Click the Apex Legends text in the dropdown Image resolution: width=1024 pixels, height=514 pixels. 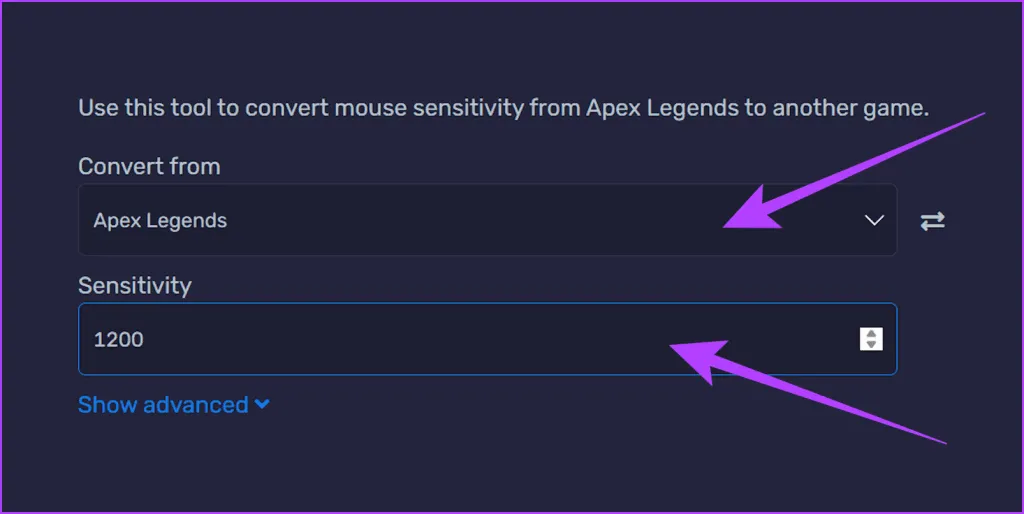click(160, 221)
